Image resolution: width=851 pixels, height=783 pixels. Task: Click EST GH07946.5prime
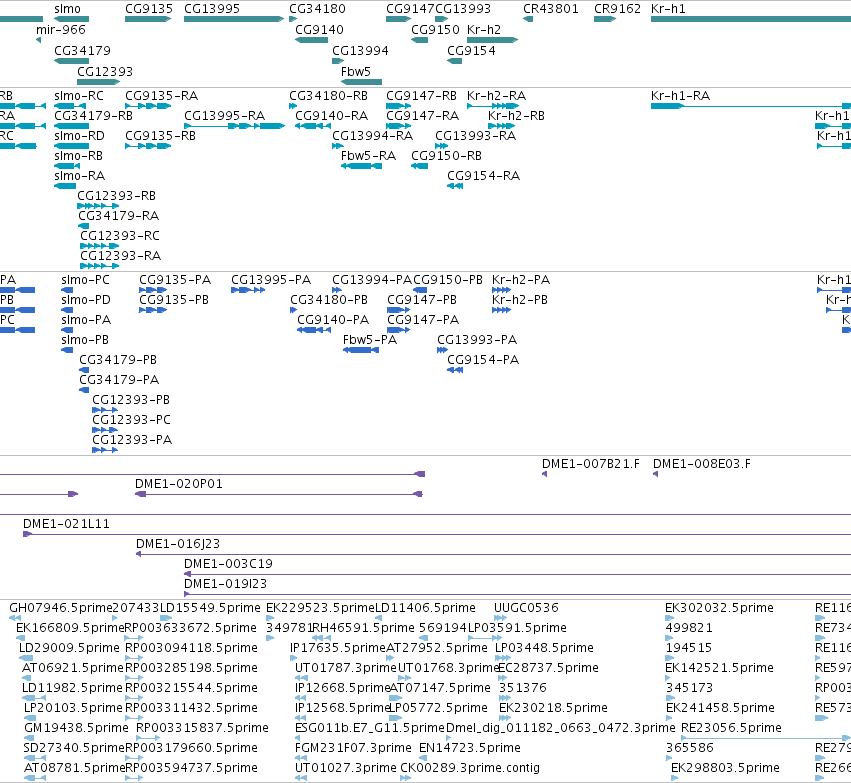tap(61, 608)
